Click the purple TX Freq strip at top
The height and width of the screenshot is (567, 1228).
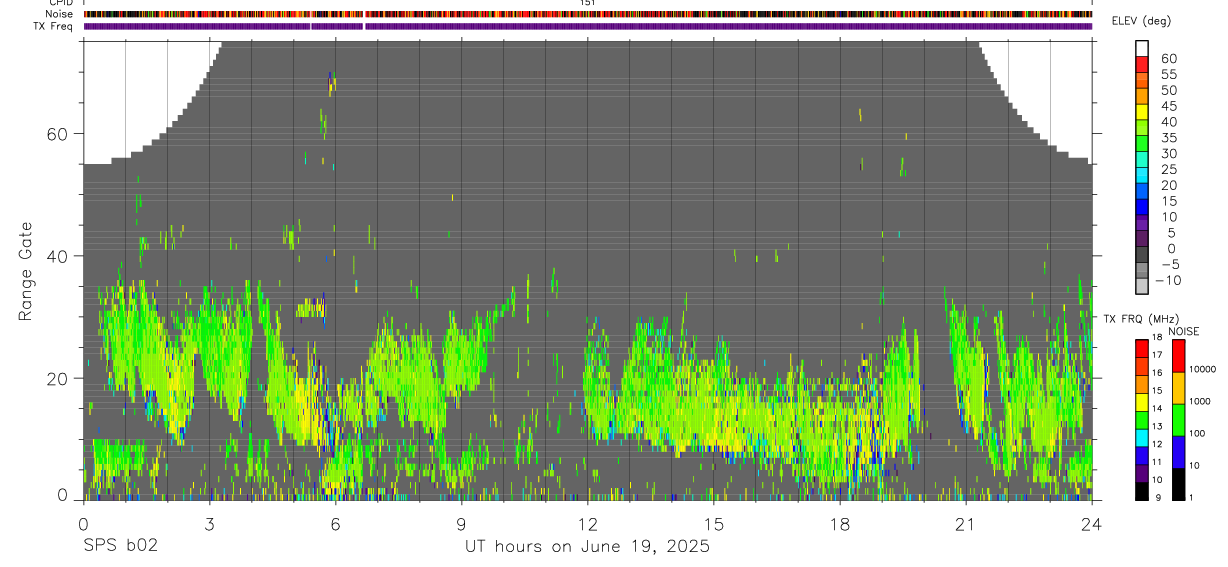point(588,26)
